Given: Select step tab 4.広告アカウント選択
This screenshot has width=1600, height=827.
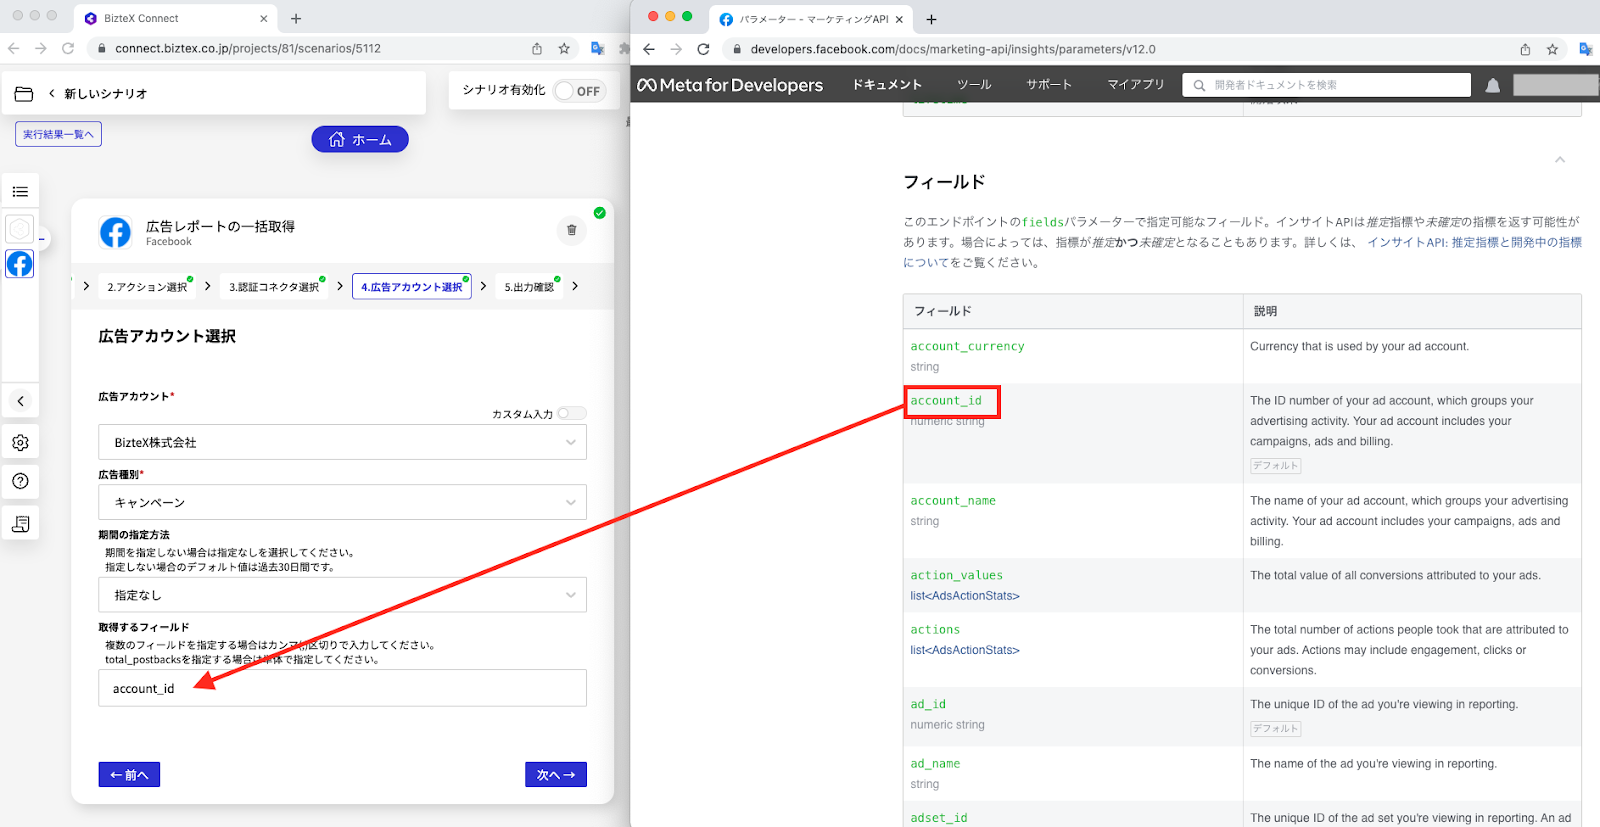Looking at the screenshot, I should coord(411,287).
